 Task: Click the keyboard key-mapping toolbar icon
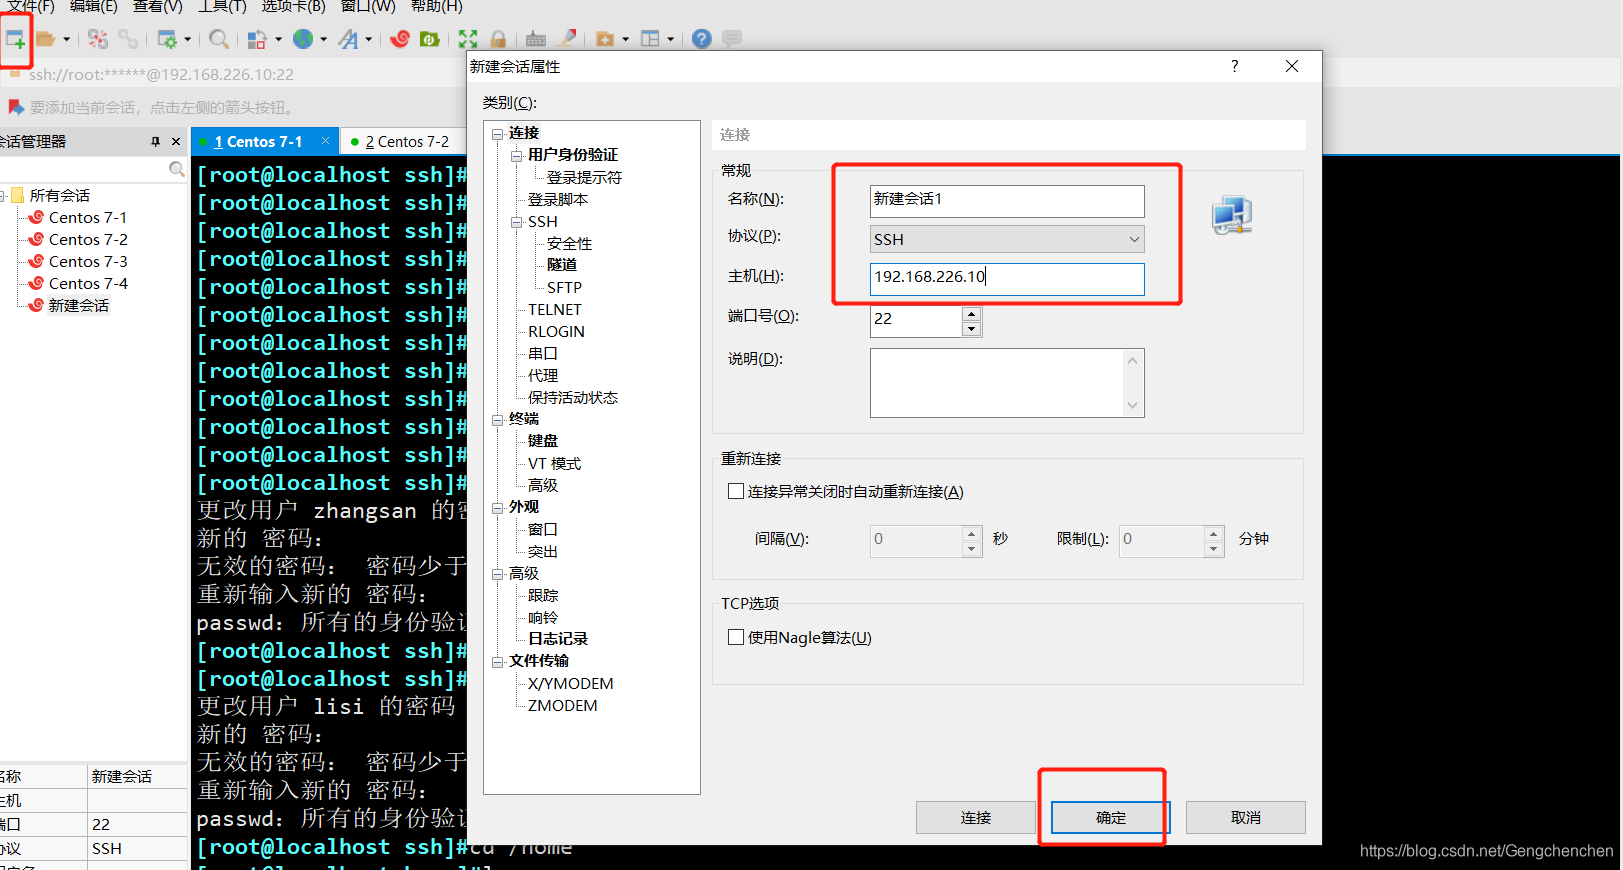[536, 39]
